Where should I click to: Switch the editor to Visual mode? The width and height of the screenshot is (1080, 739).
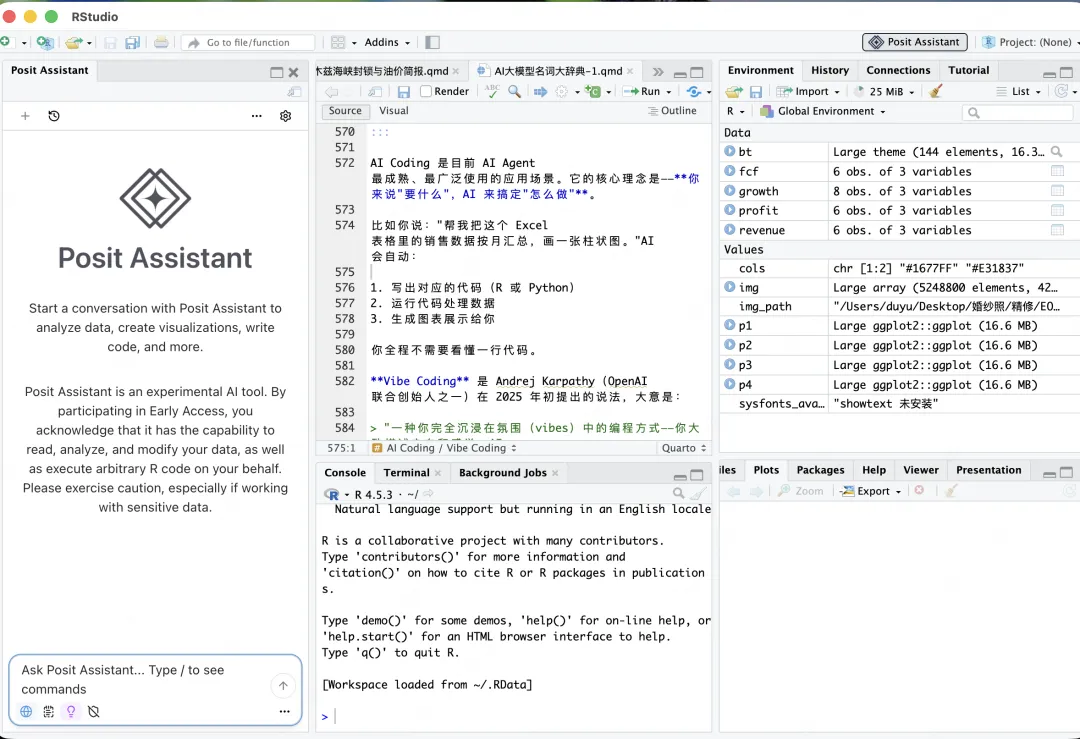click(x=393, y=111)
